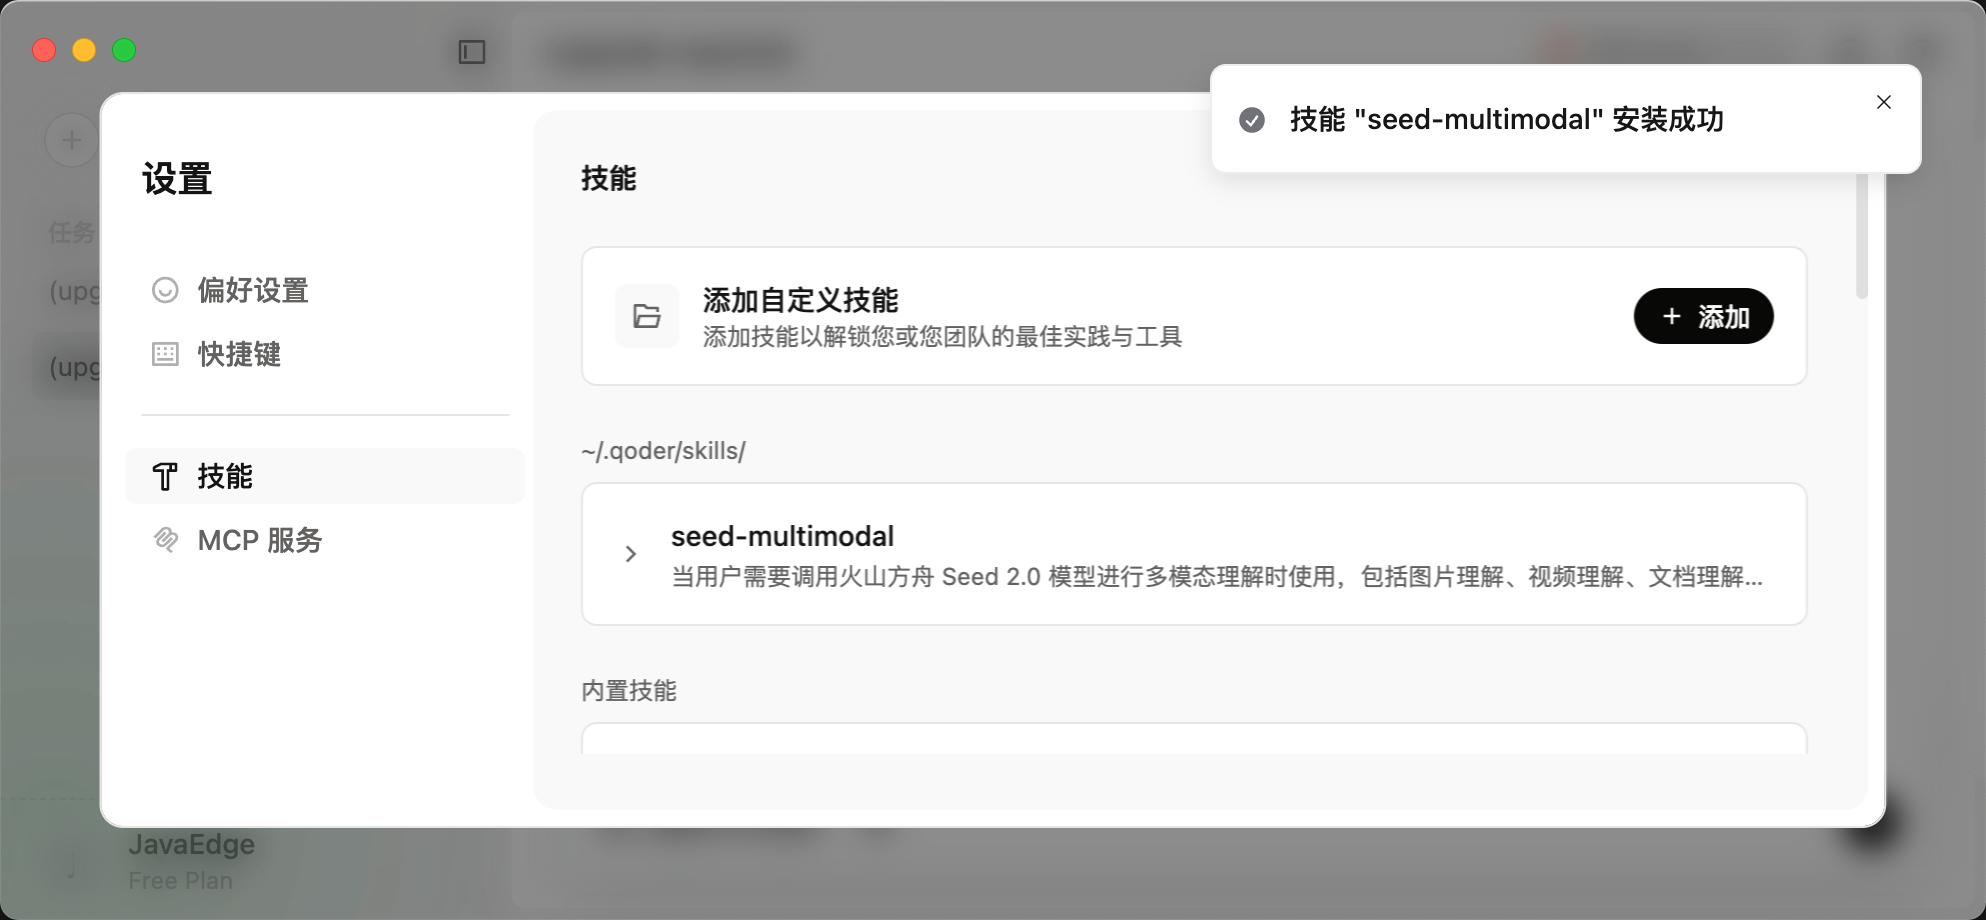
Task: Open the JavaEdge Free Plan profile
Action: click(x=190, y=861)
